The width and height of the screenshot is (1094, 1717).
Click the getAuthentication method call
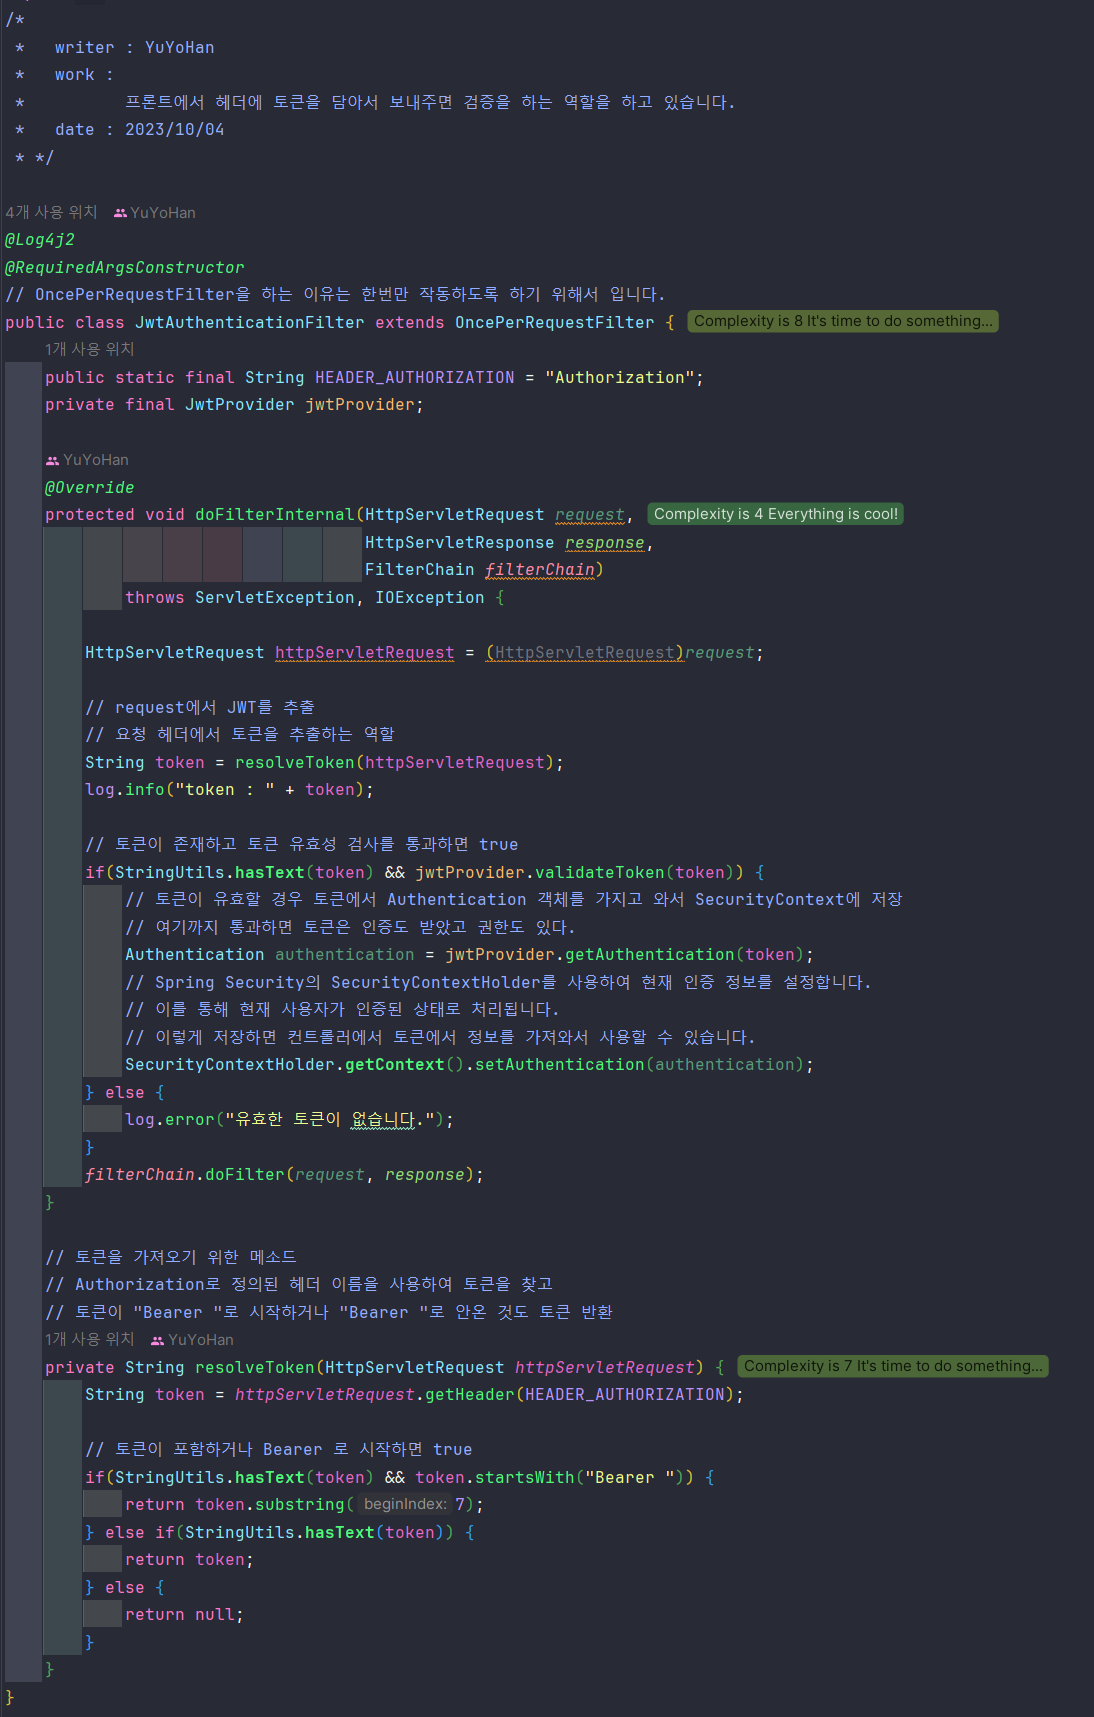[x=650, y=955]
